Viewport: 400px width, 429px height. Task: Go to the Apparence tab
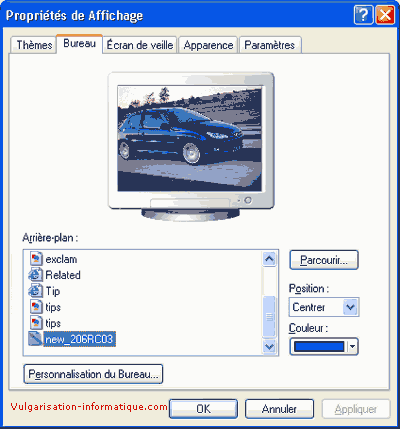tap(208, 45)
